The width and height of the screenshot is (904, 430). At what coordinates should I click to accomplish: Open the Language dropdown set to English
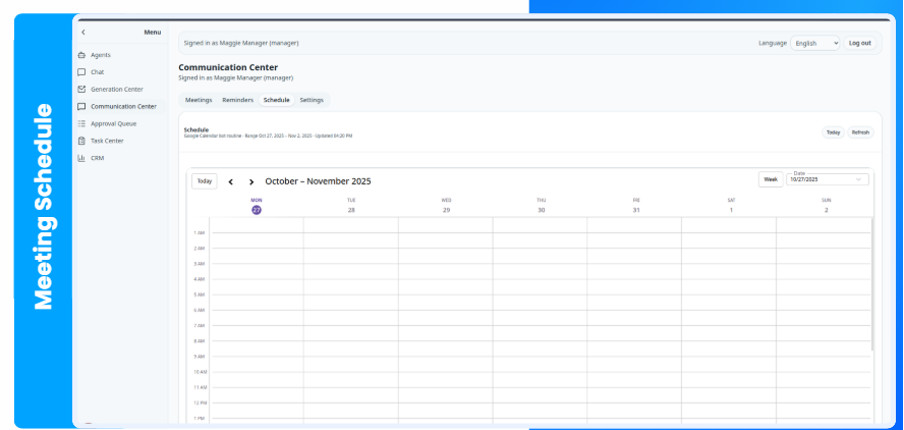click(x=815, y=43)
